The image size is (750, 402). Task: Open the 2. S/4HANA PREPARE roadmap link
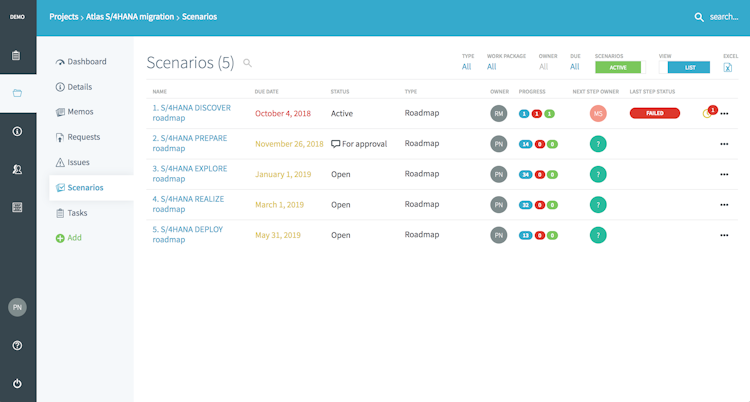(x=190, y=143)
